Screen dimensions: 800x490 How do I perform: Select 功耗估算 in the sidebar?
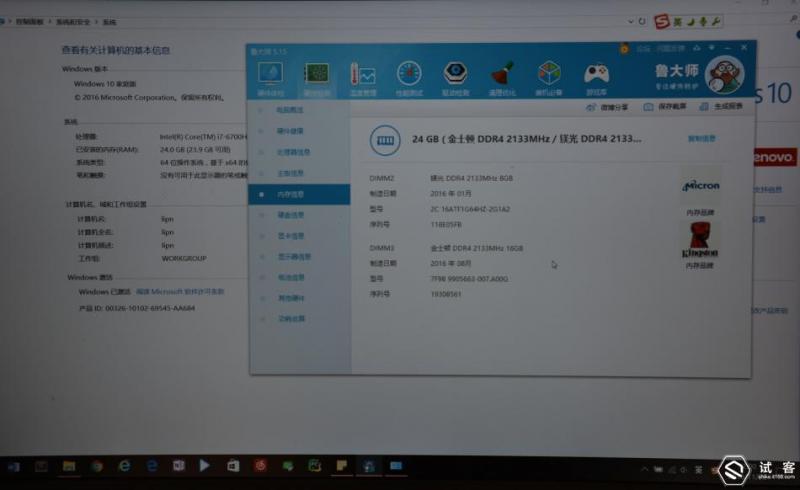(291, 318)
